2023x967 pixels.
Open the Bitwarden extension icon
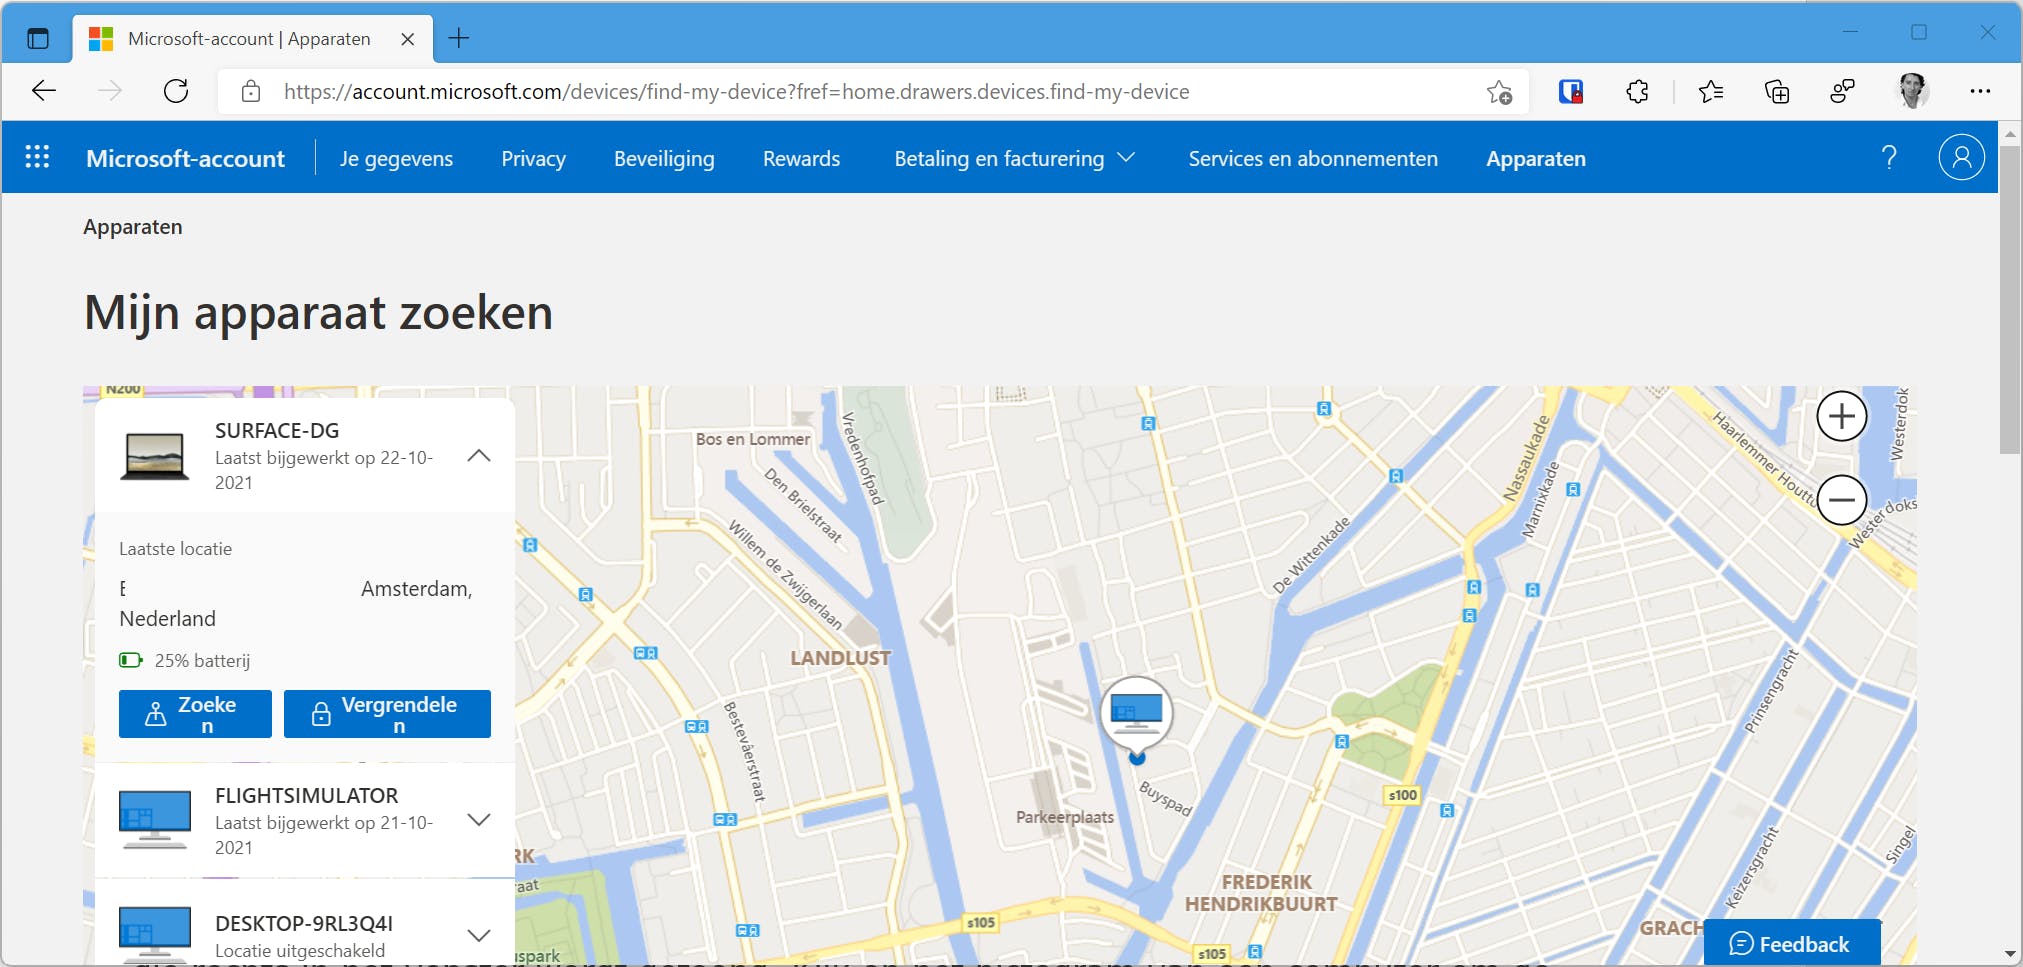[x=1571, y=92]
